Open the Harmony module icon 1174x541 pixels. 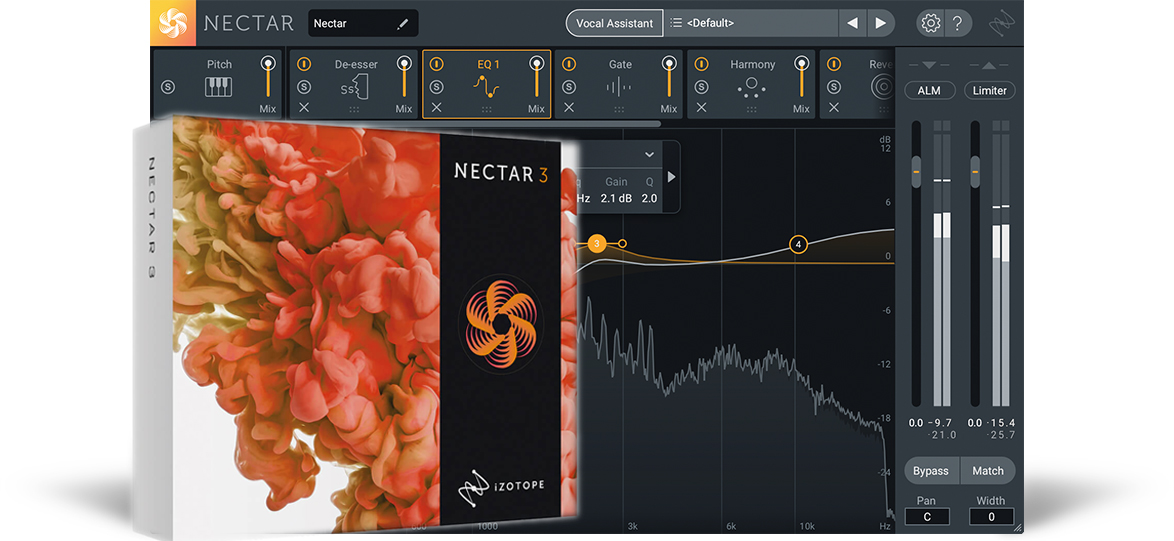(751, 88)
